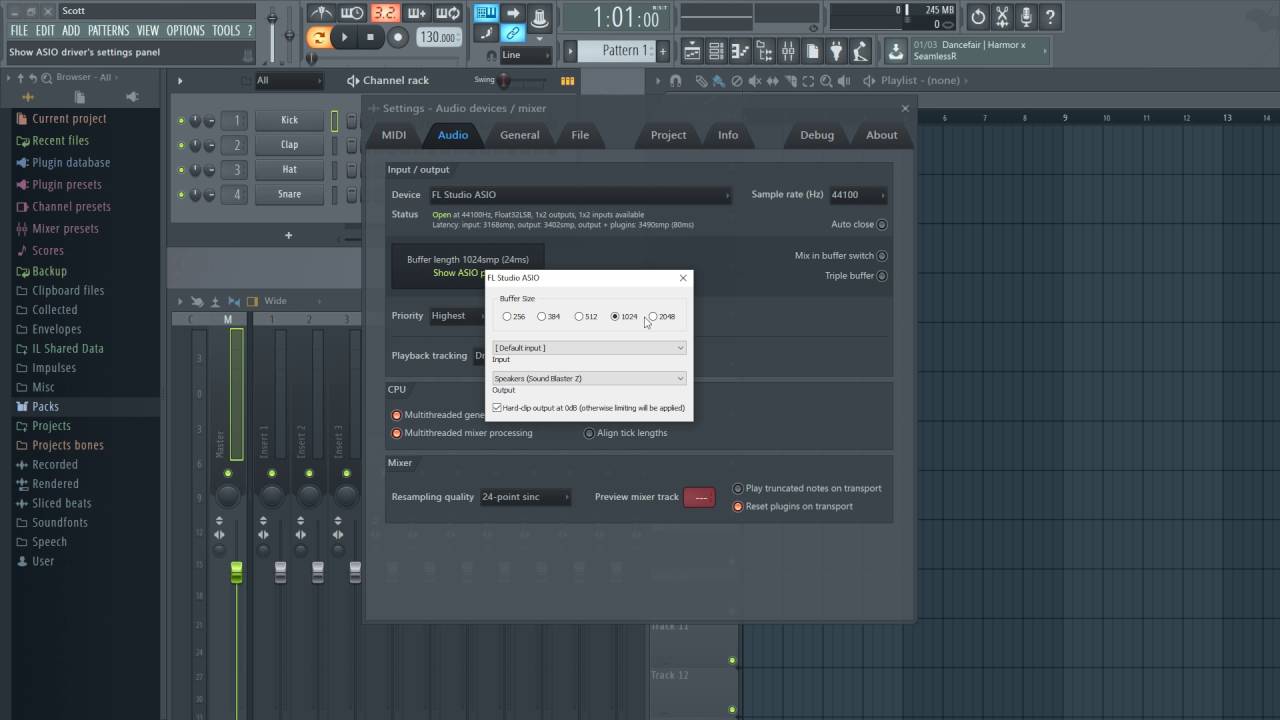Viewport: 1280px width, 720px height.
Task: Toggle typing keyboard to piano icon
Action: coord(486,13)
